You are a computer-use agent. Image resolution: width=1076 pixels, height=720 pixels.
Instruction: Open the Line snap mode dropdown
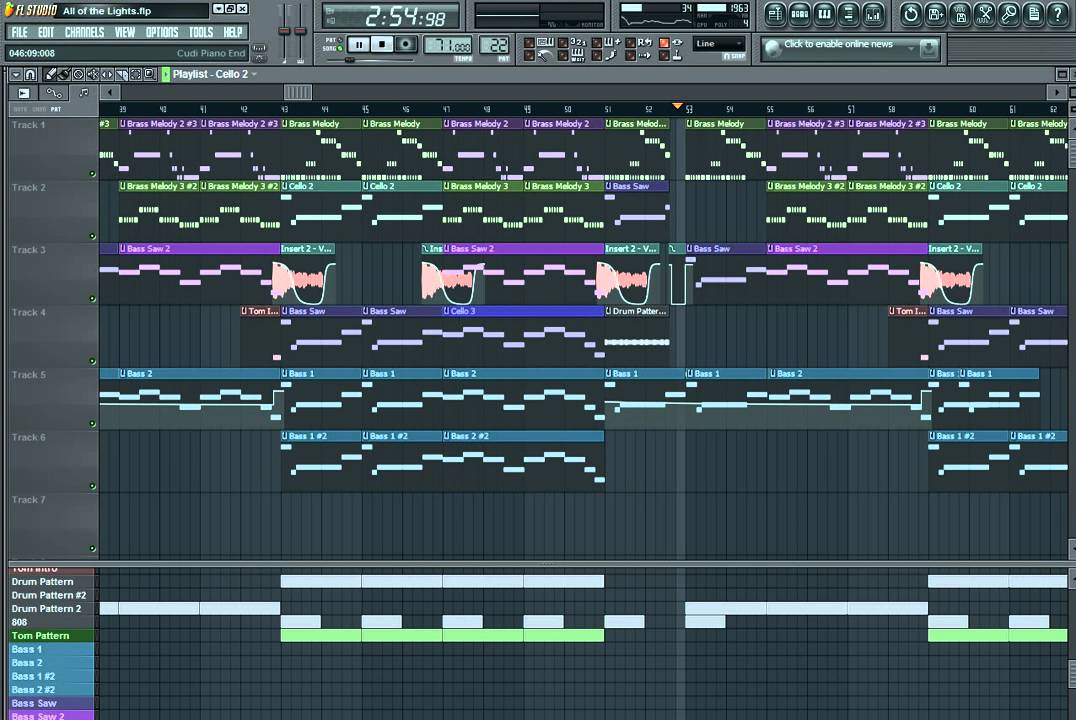(718, 43)
